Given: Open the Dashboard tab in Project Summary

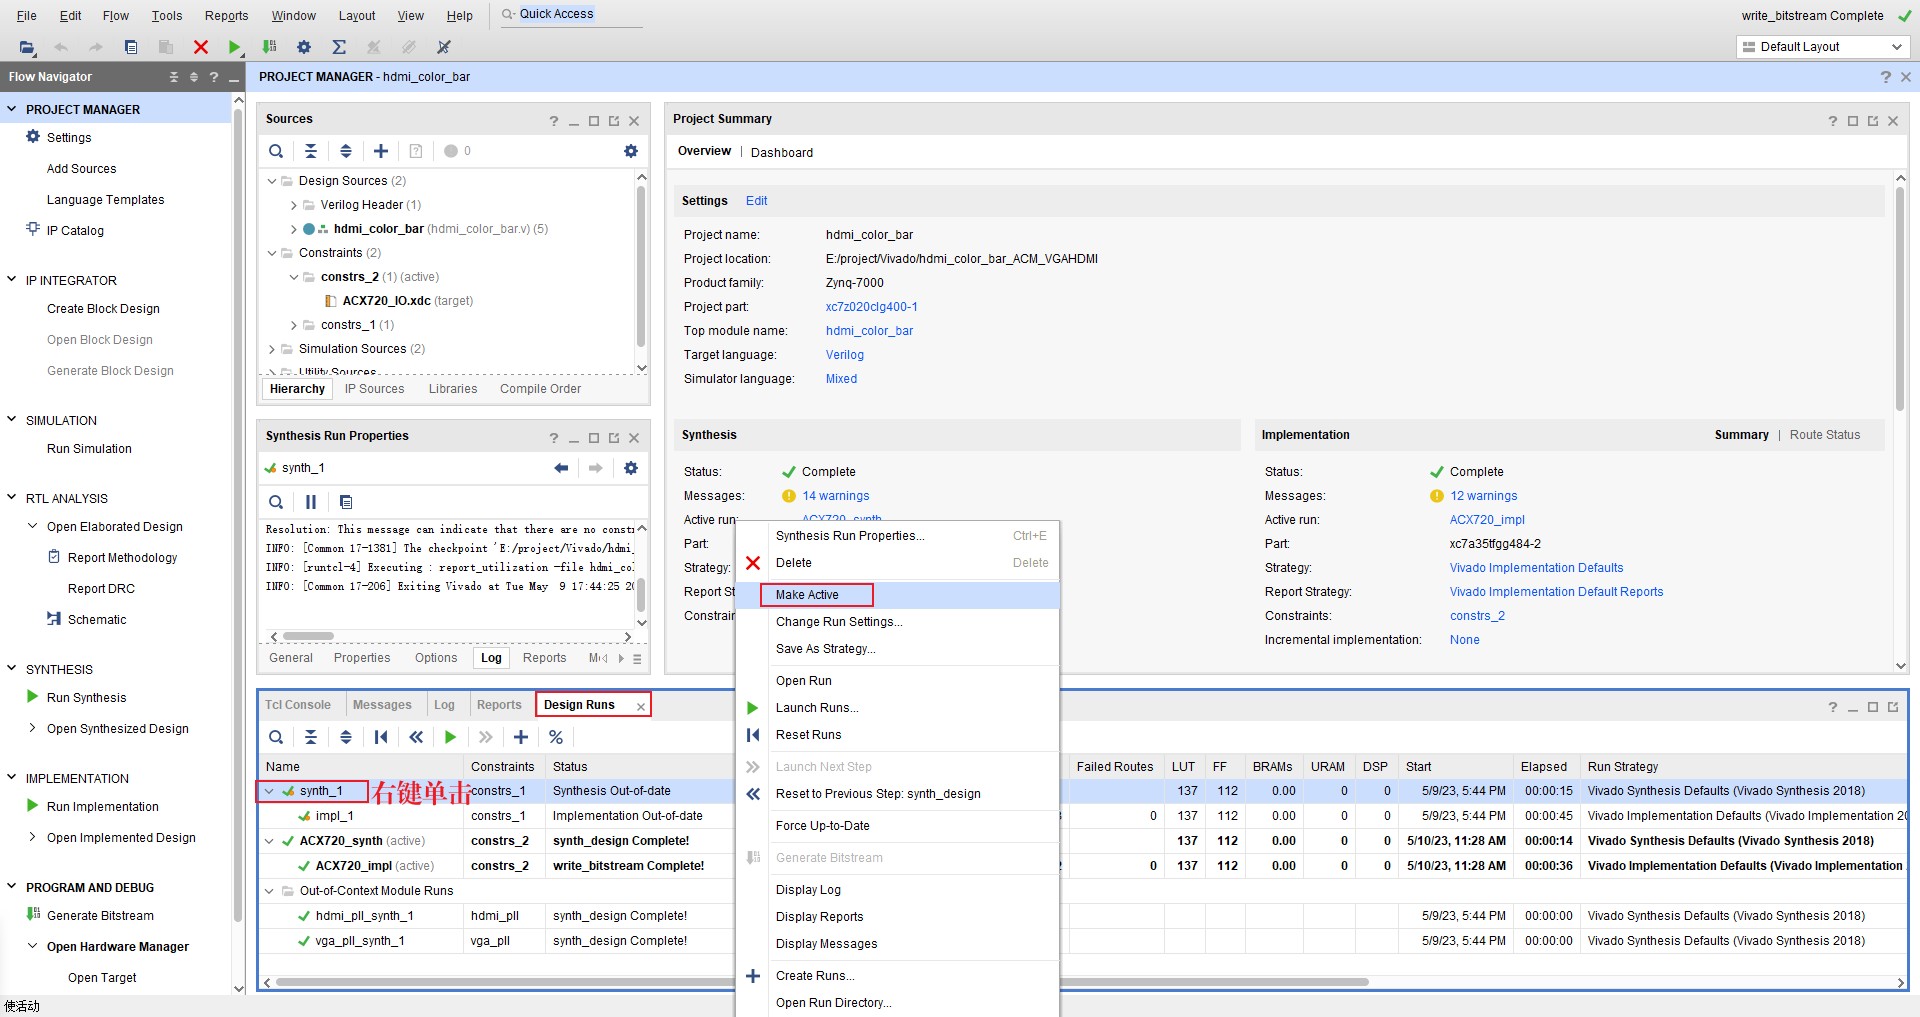Looking at the screenshot, I should 782,152.
